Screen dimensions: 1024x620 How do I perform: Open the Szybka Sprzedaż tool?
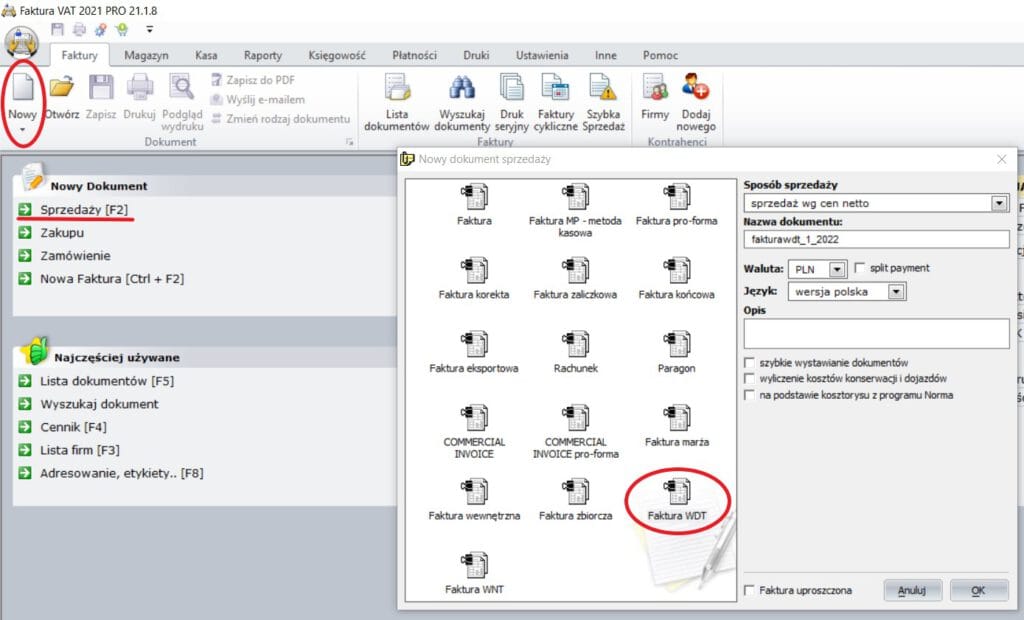[x=604, y=90]
